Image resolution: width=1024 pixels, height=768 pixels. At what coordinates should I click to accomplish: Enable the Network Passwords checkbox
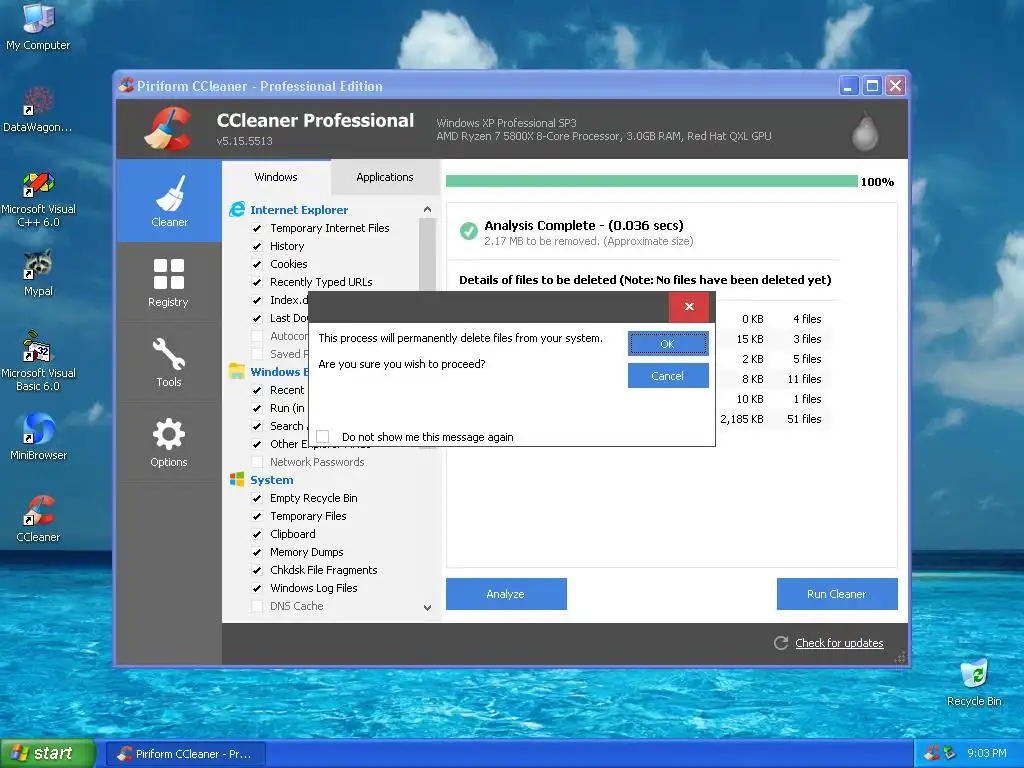pos(257,462)
